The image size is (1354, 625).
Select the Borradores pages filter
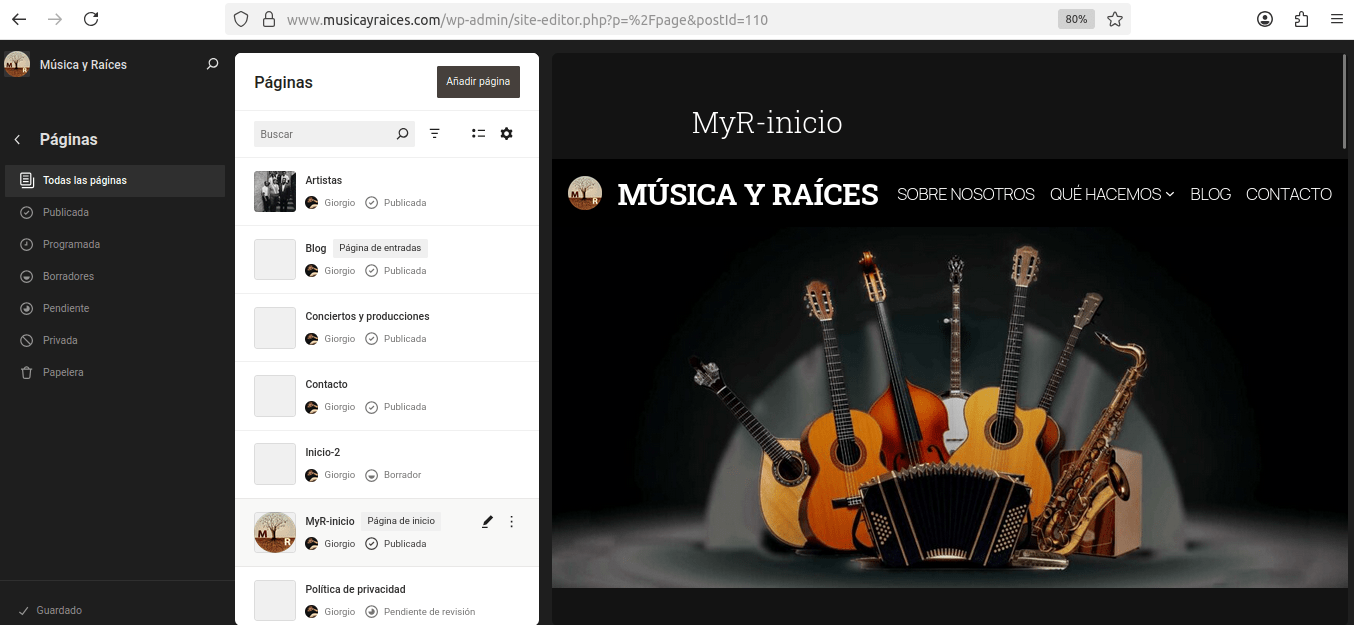pos(68,276)
